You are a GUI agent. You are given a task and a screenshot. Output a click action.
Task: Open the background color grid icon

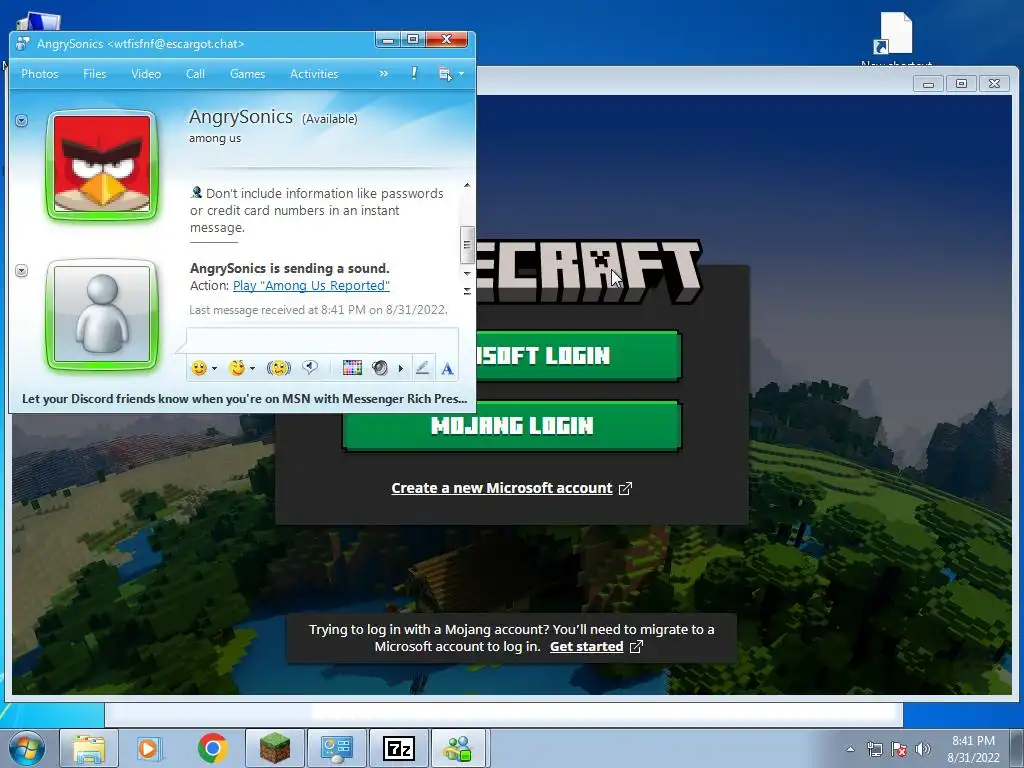[x=352, y=368]
